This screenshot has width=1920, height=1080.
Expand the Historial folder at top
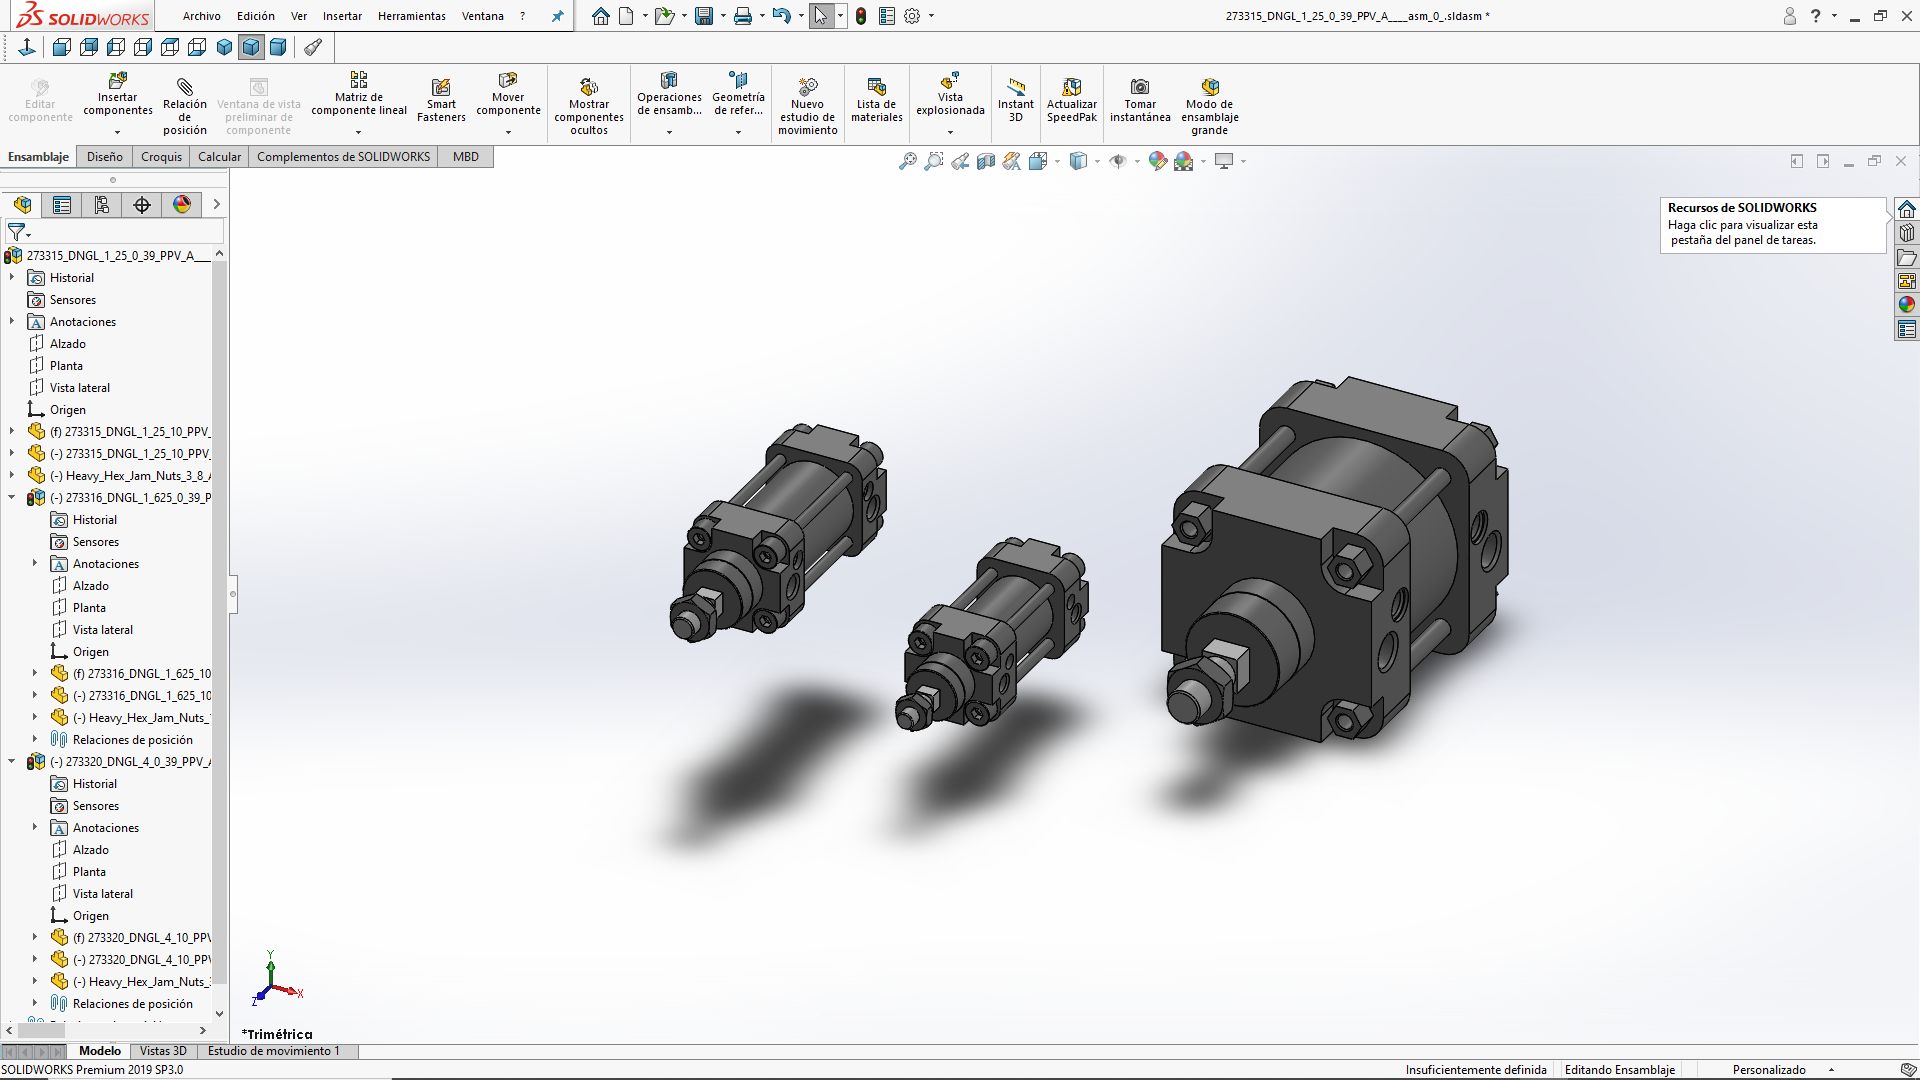(12, 278)
